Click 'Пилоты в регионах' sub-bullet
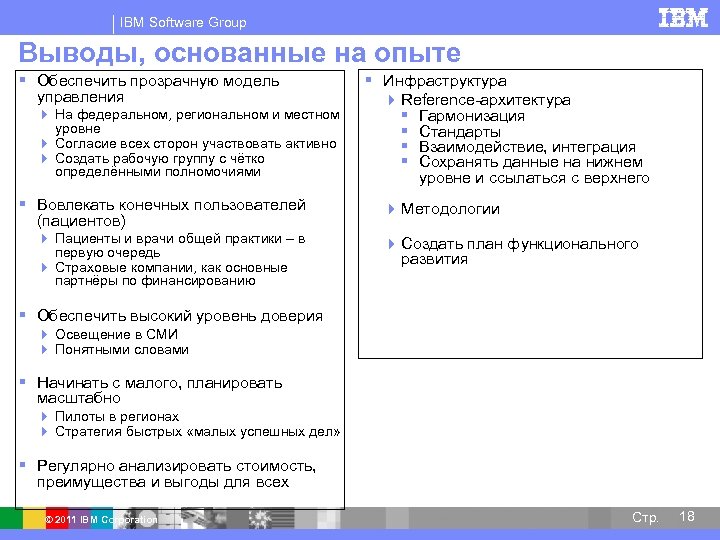 [x=117, y=416]
